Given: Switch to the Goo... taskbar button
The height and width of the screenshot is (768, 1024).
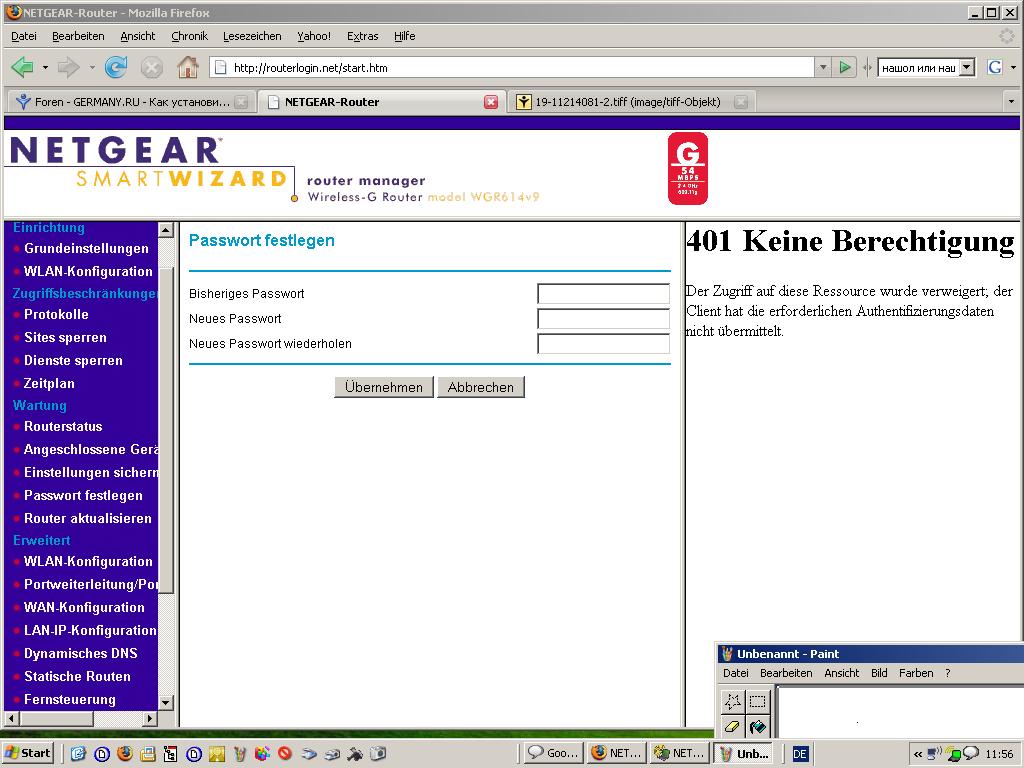Looking at the screenshot, I should (x=553, y=754).
